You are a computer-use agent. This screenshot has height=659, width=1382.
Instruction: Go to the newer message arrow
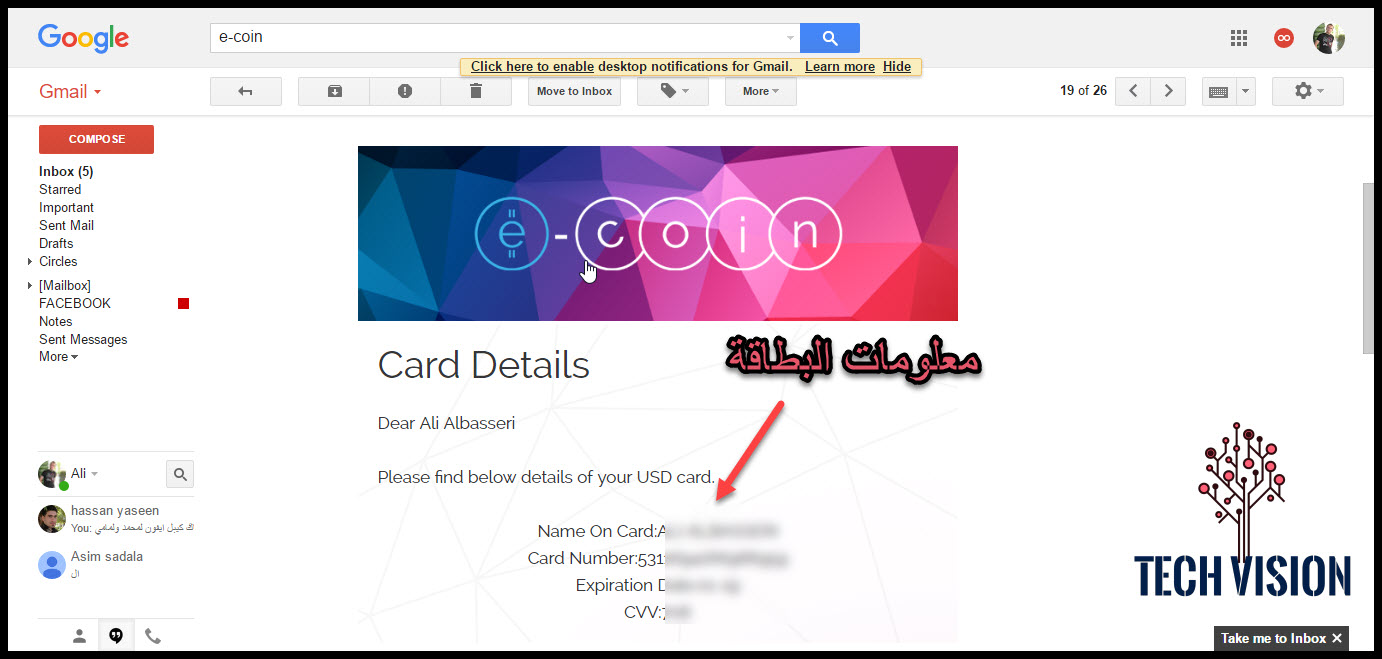(x=1133, y=91)
